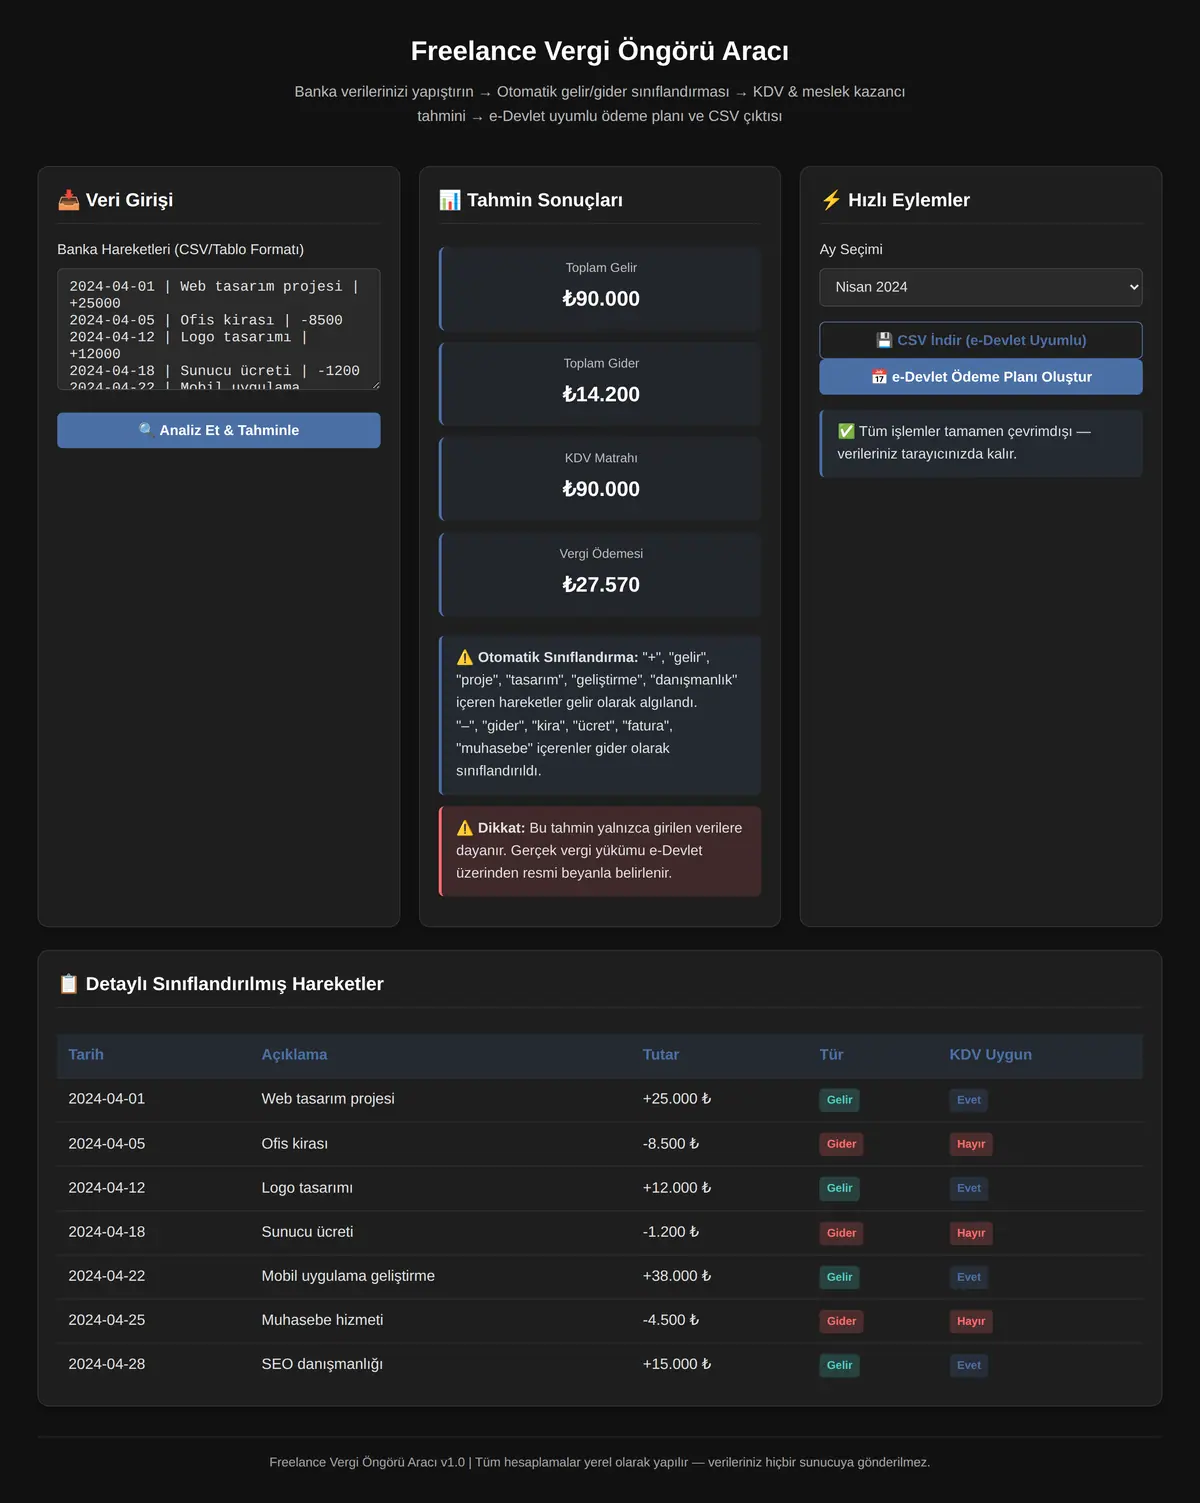Download via CSV İndir (e-Devlet Uyumlu)
The height and width of the screenshot is (1503, 1200).
pos(981,340)
